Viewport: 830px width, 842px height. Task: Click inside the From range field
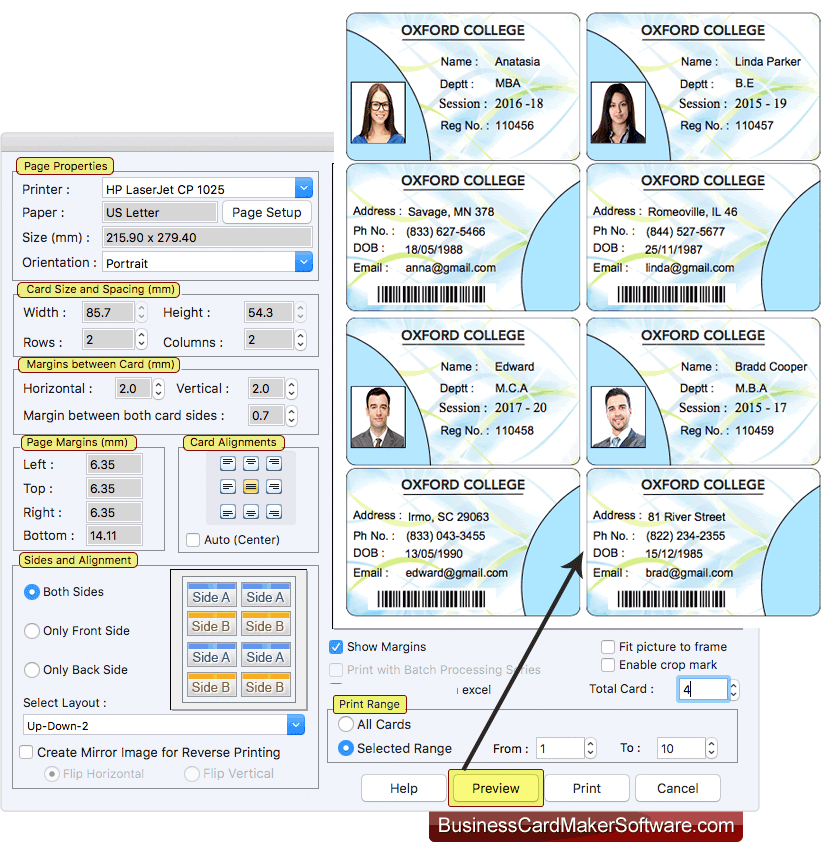[x=560, y=748]
